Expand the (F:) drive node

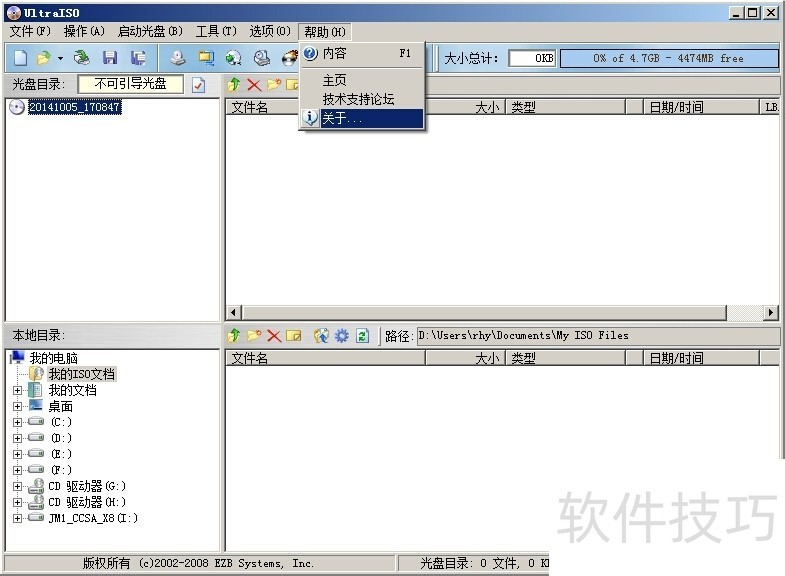pos(18,470)
